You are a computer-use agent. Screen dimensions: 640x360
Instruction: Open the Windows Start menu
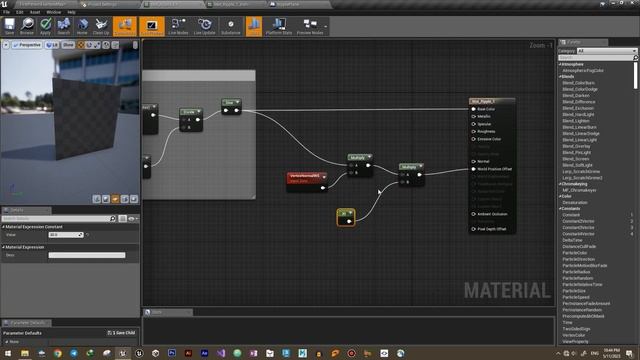[x=8, y=353]
